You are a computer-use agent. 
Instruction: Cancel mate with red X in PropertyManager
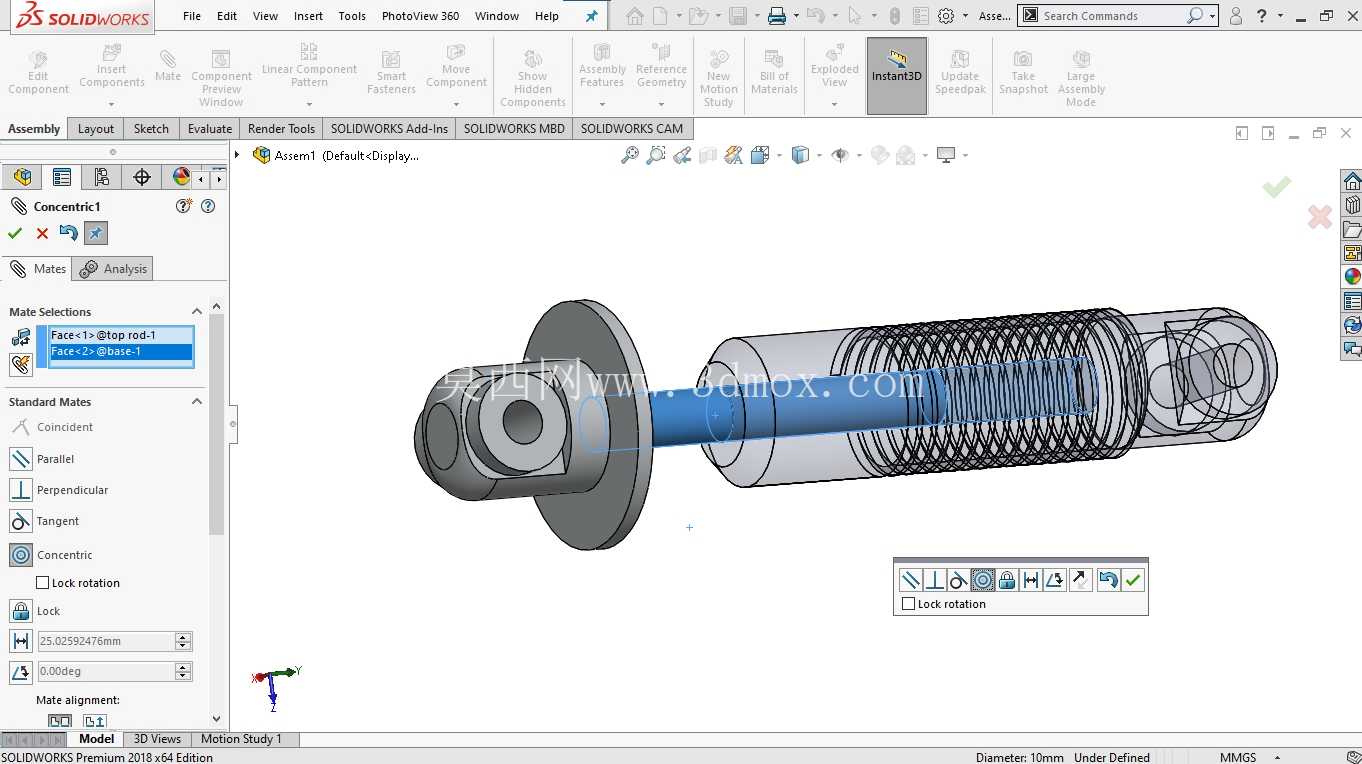point(42,233)
